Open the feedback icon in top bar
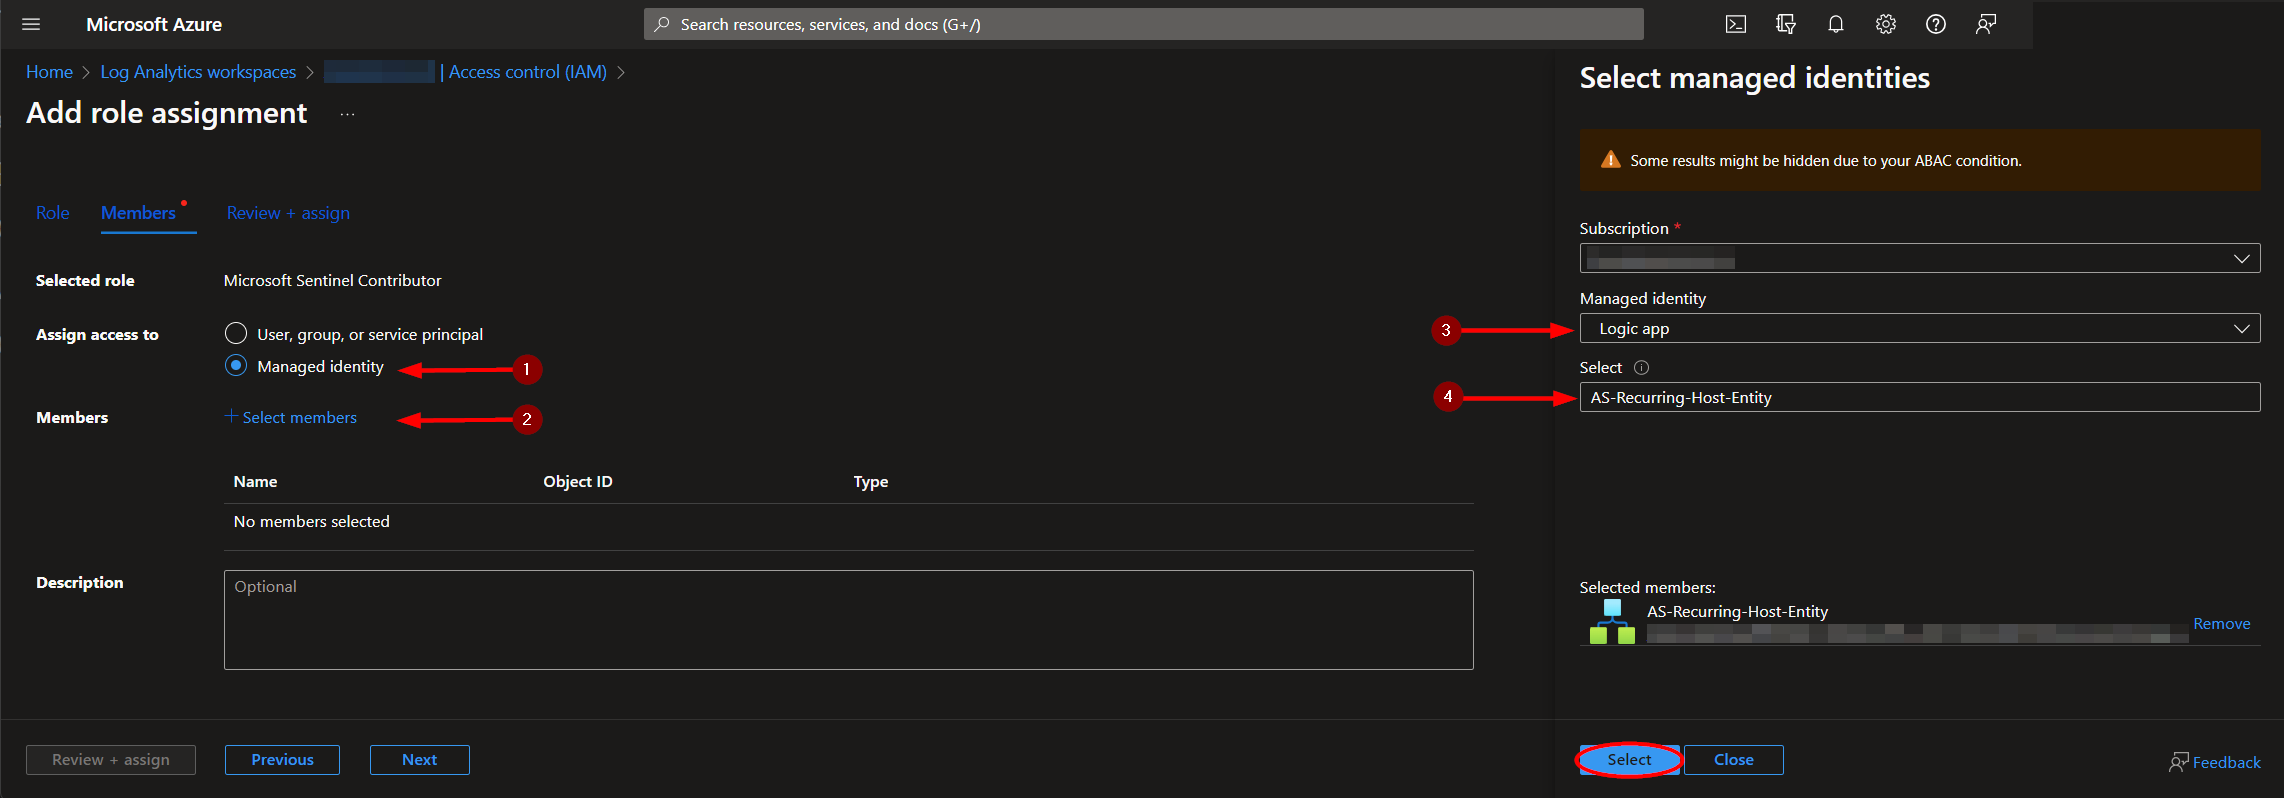This screenshot has height=798, width=2284. click(1986, 24)
